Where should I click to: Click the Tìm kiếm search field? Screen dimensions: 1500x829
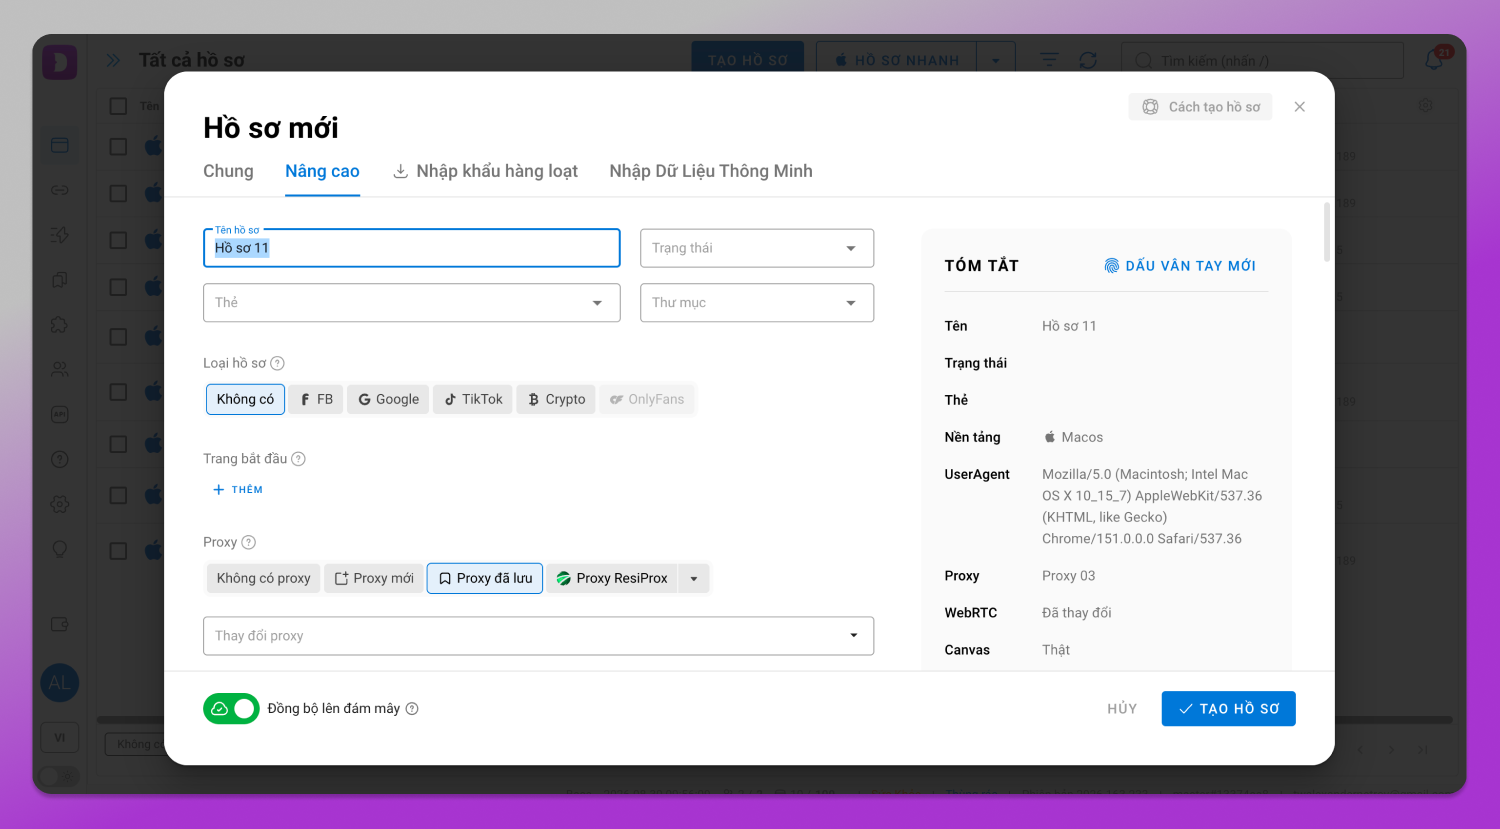(x=1262, y=61)
